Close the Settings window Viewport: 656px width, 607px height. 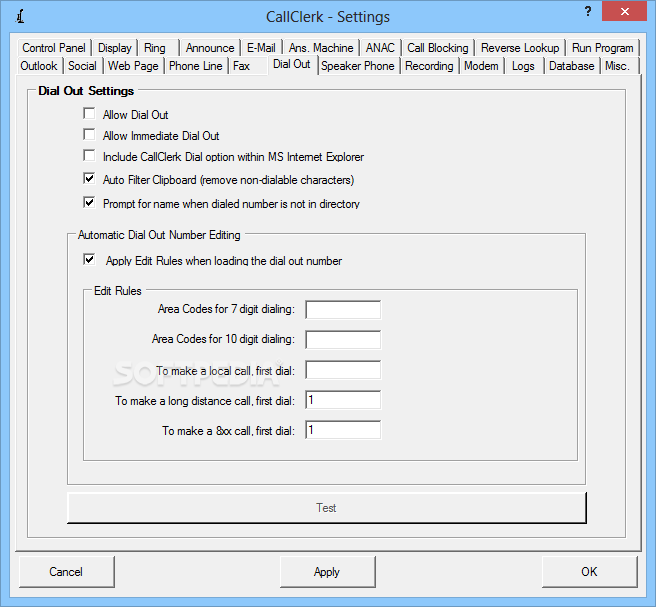coord(624,12)
